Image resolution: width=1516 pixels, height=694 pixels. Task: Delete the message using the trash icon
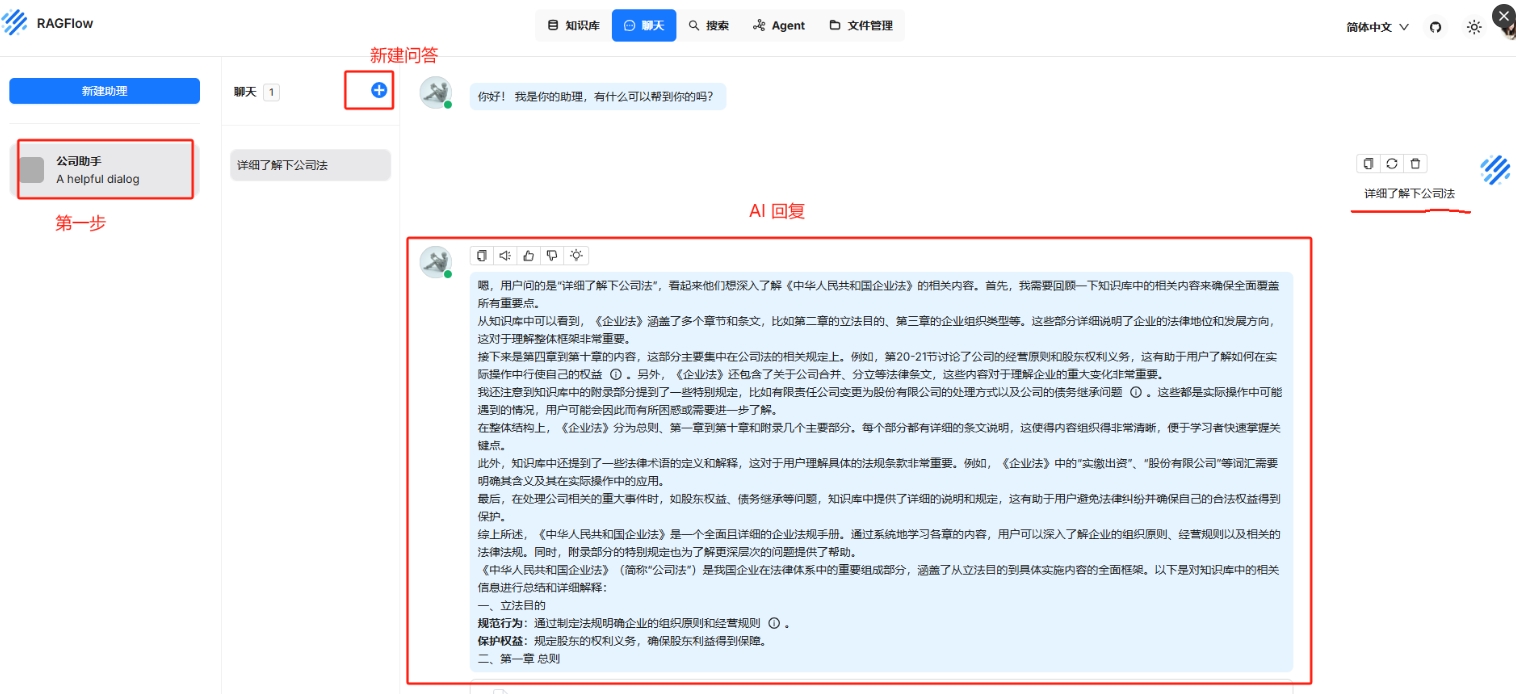(x=1415, y=163)
